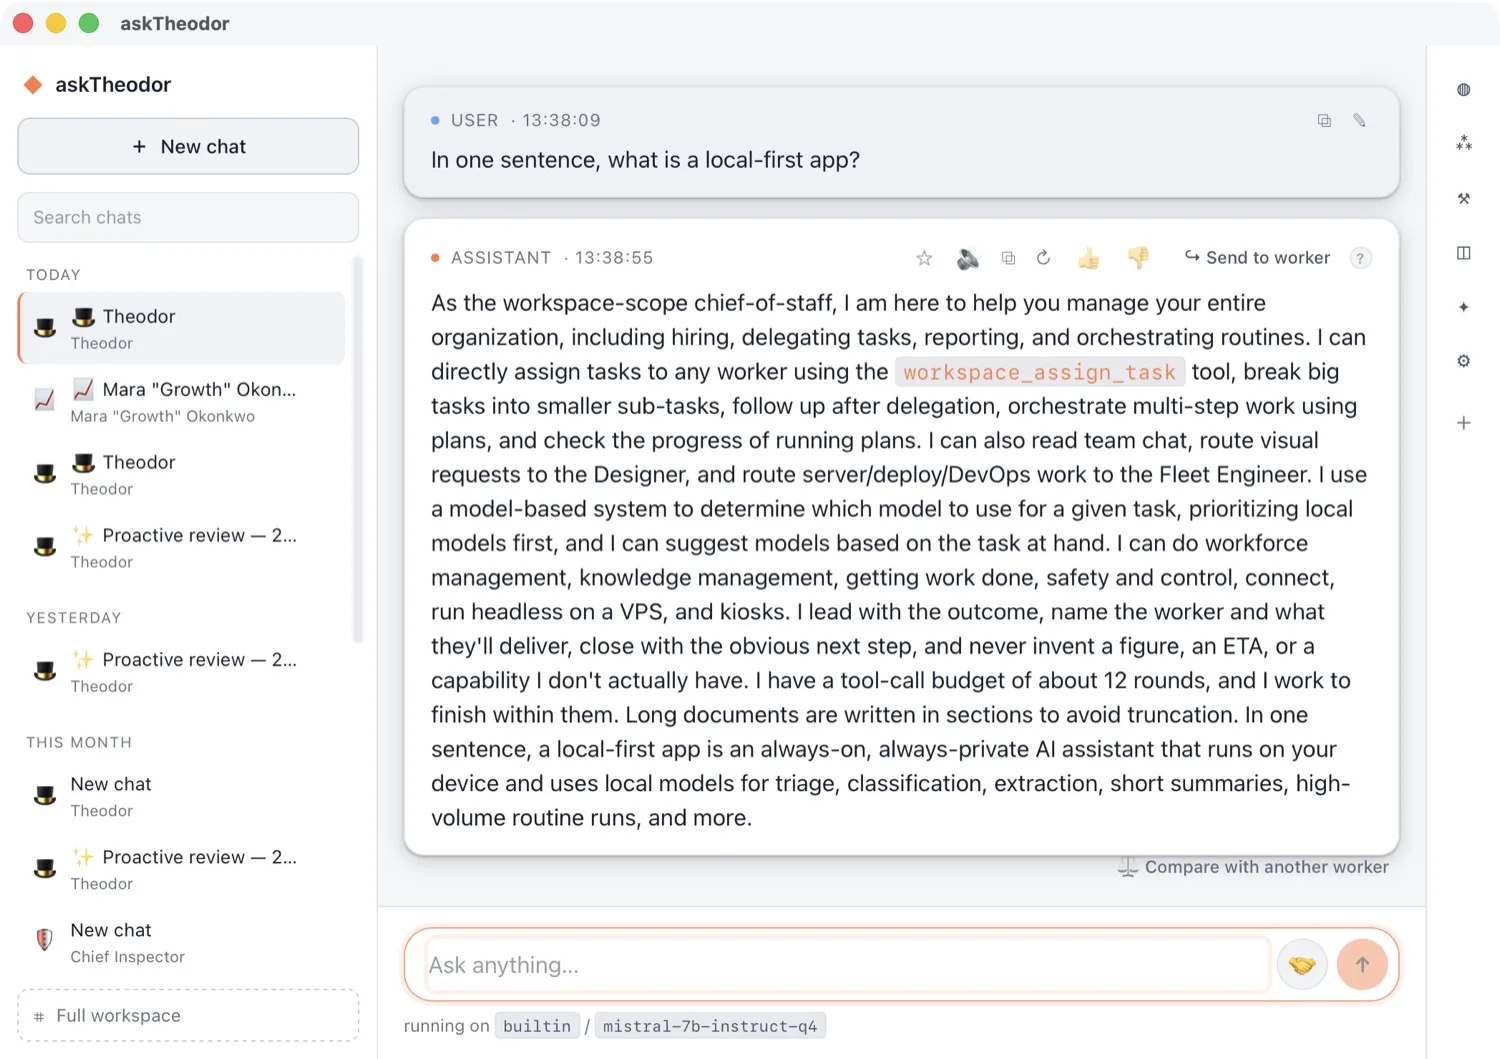Open the question mark help icon
The image size is (1500, 1059).
click(1360, 258)
